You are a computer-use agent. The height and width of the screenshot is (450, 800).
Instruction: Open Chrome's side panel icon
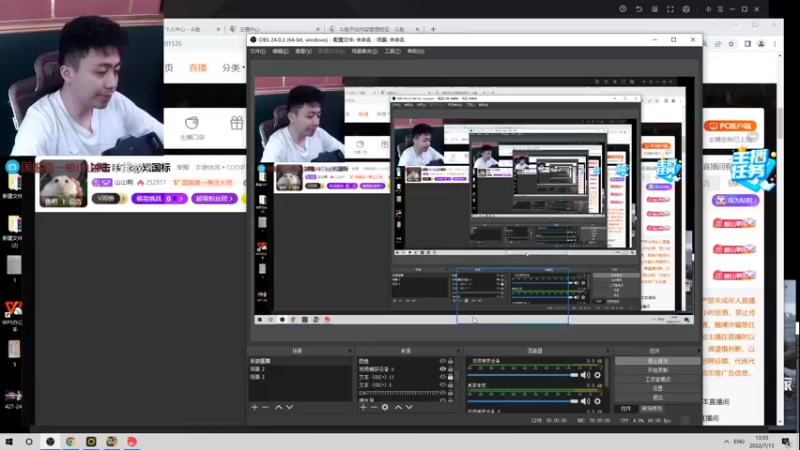pyautogui.click(x=747, y=44)
